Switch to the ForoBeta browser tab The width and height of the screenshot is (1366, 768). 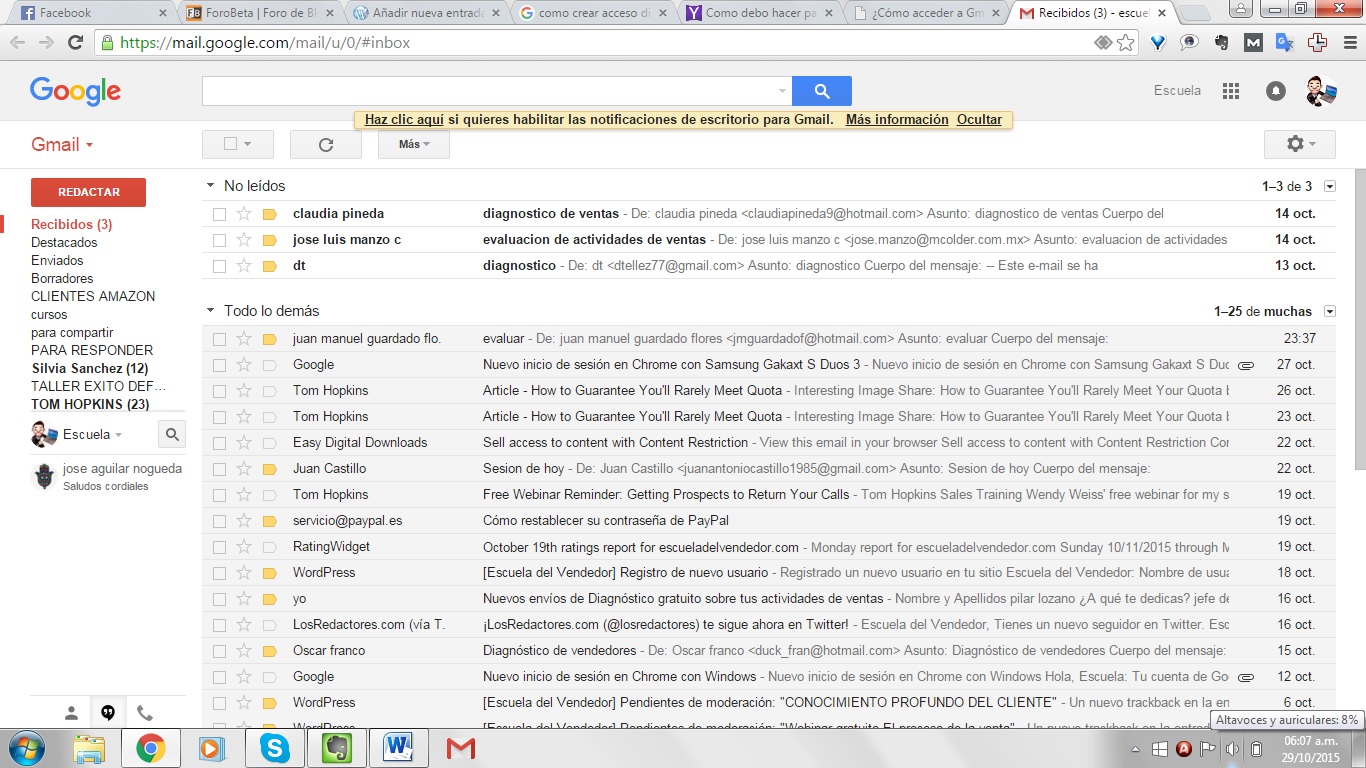pyautogui.click(x=258, y=13)
